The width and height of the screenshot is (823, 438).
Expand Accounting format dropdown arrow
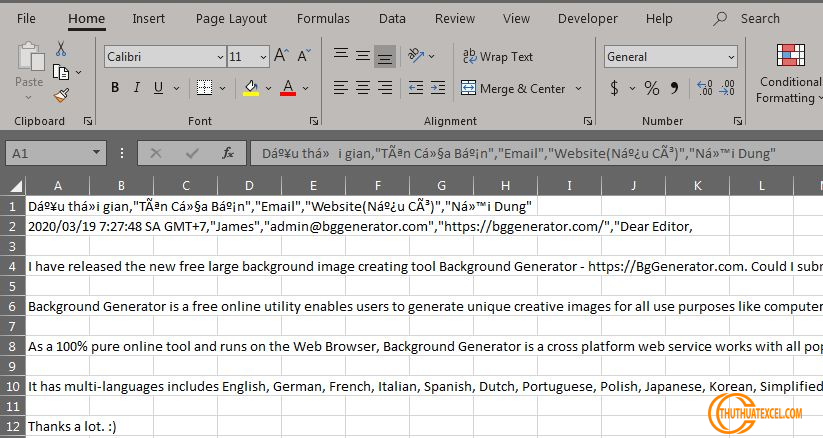click(632, 88)
